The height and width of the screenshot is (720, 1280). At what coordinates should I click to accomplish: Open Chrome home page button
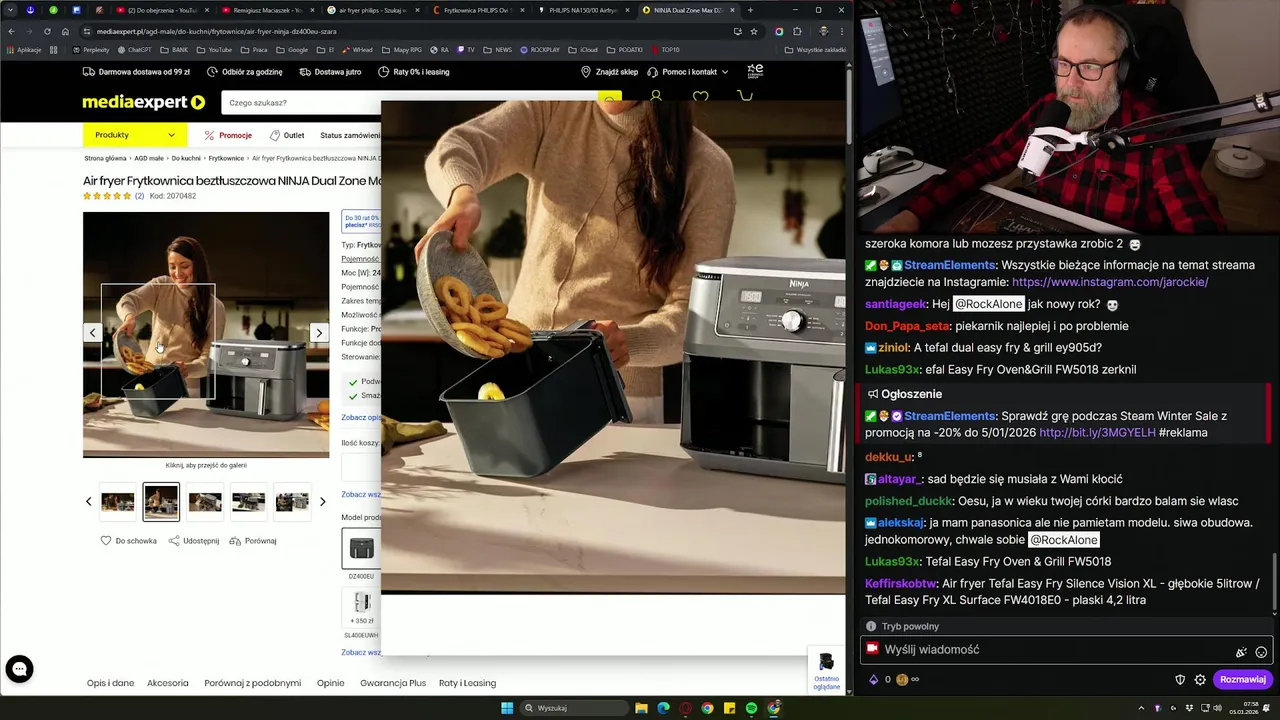(x=65, y=31)
